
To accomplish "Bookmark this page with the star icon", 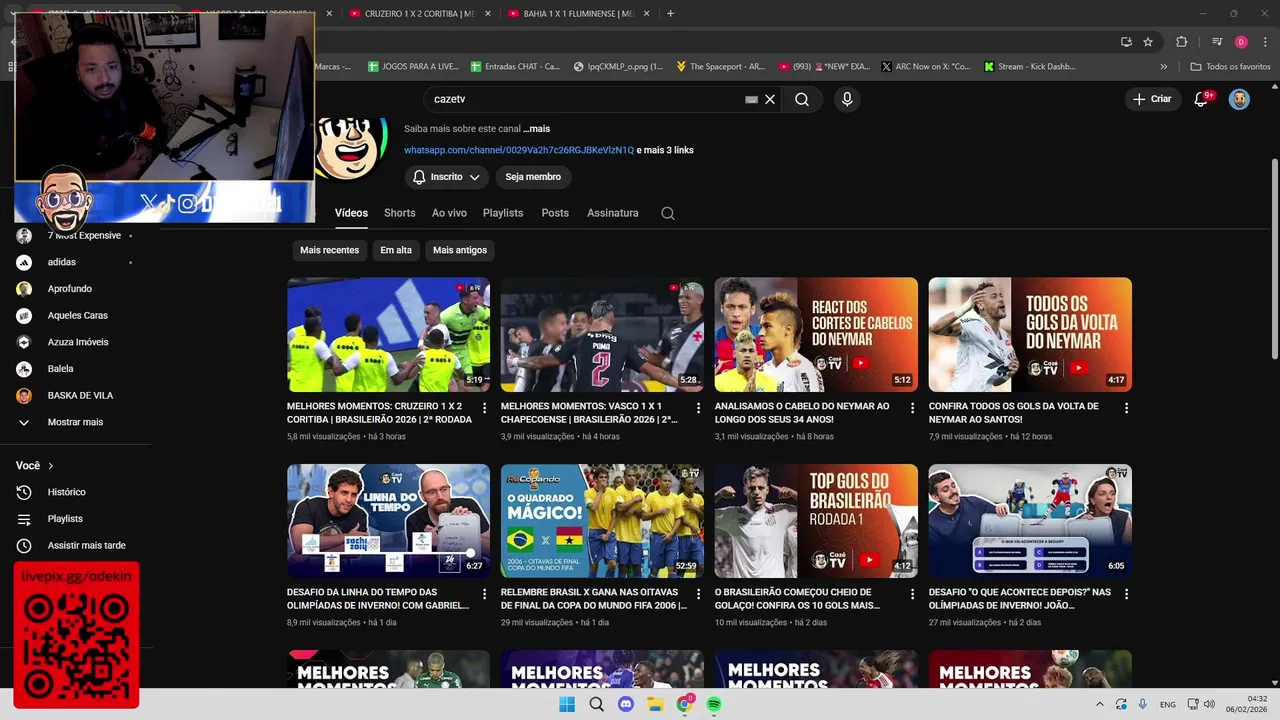I will pos(1148,42).
